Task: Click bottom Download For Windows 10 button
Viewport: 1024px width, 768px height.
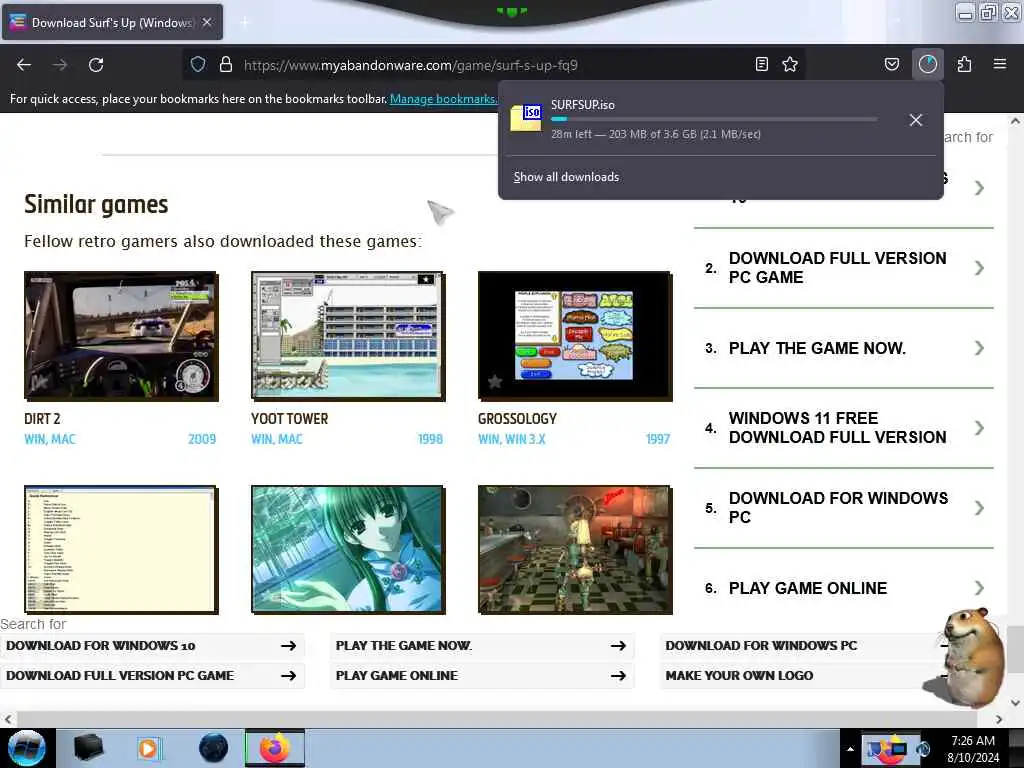Action: pos(152,646)
